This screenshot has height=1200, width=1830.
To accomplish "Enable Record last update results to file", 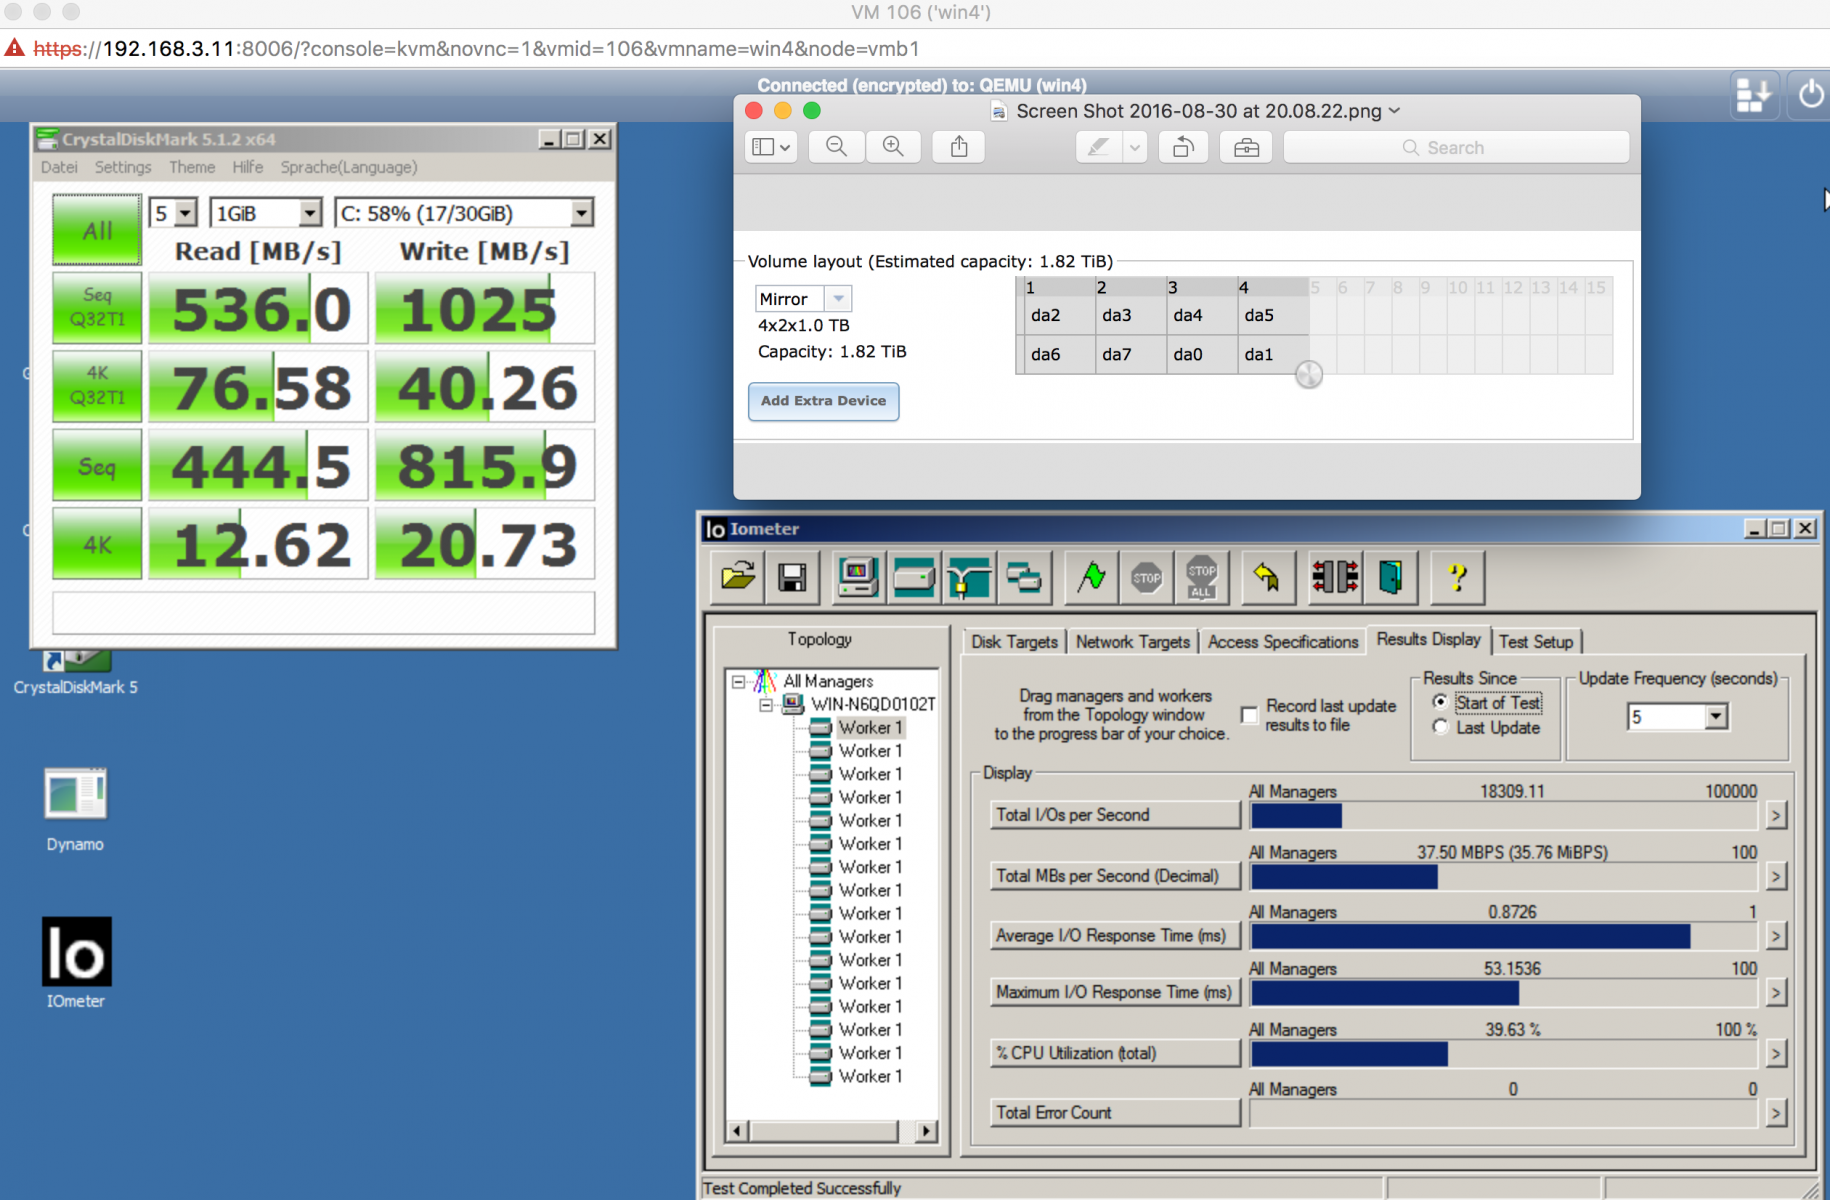I will pos(1249,714).
